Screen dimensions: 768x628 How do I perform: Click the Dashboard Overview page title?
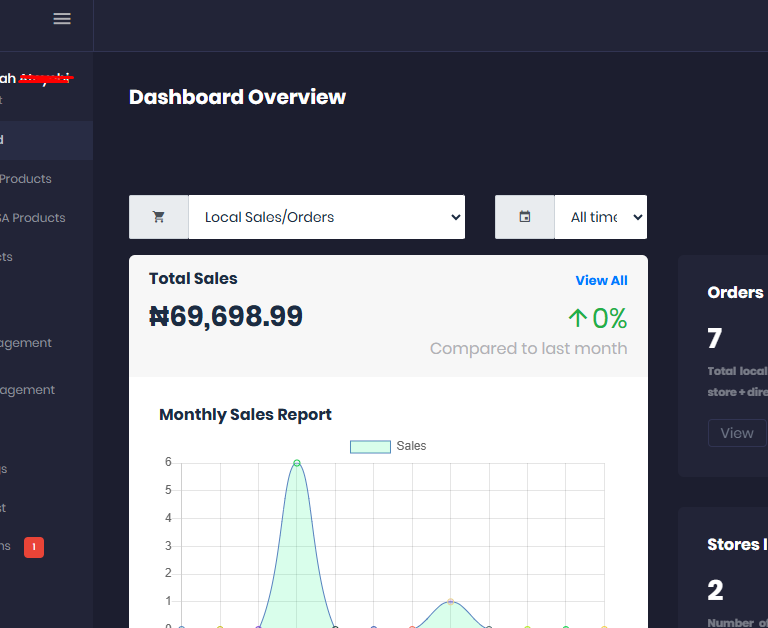pos(237,97)
